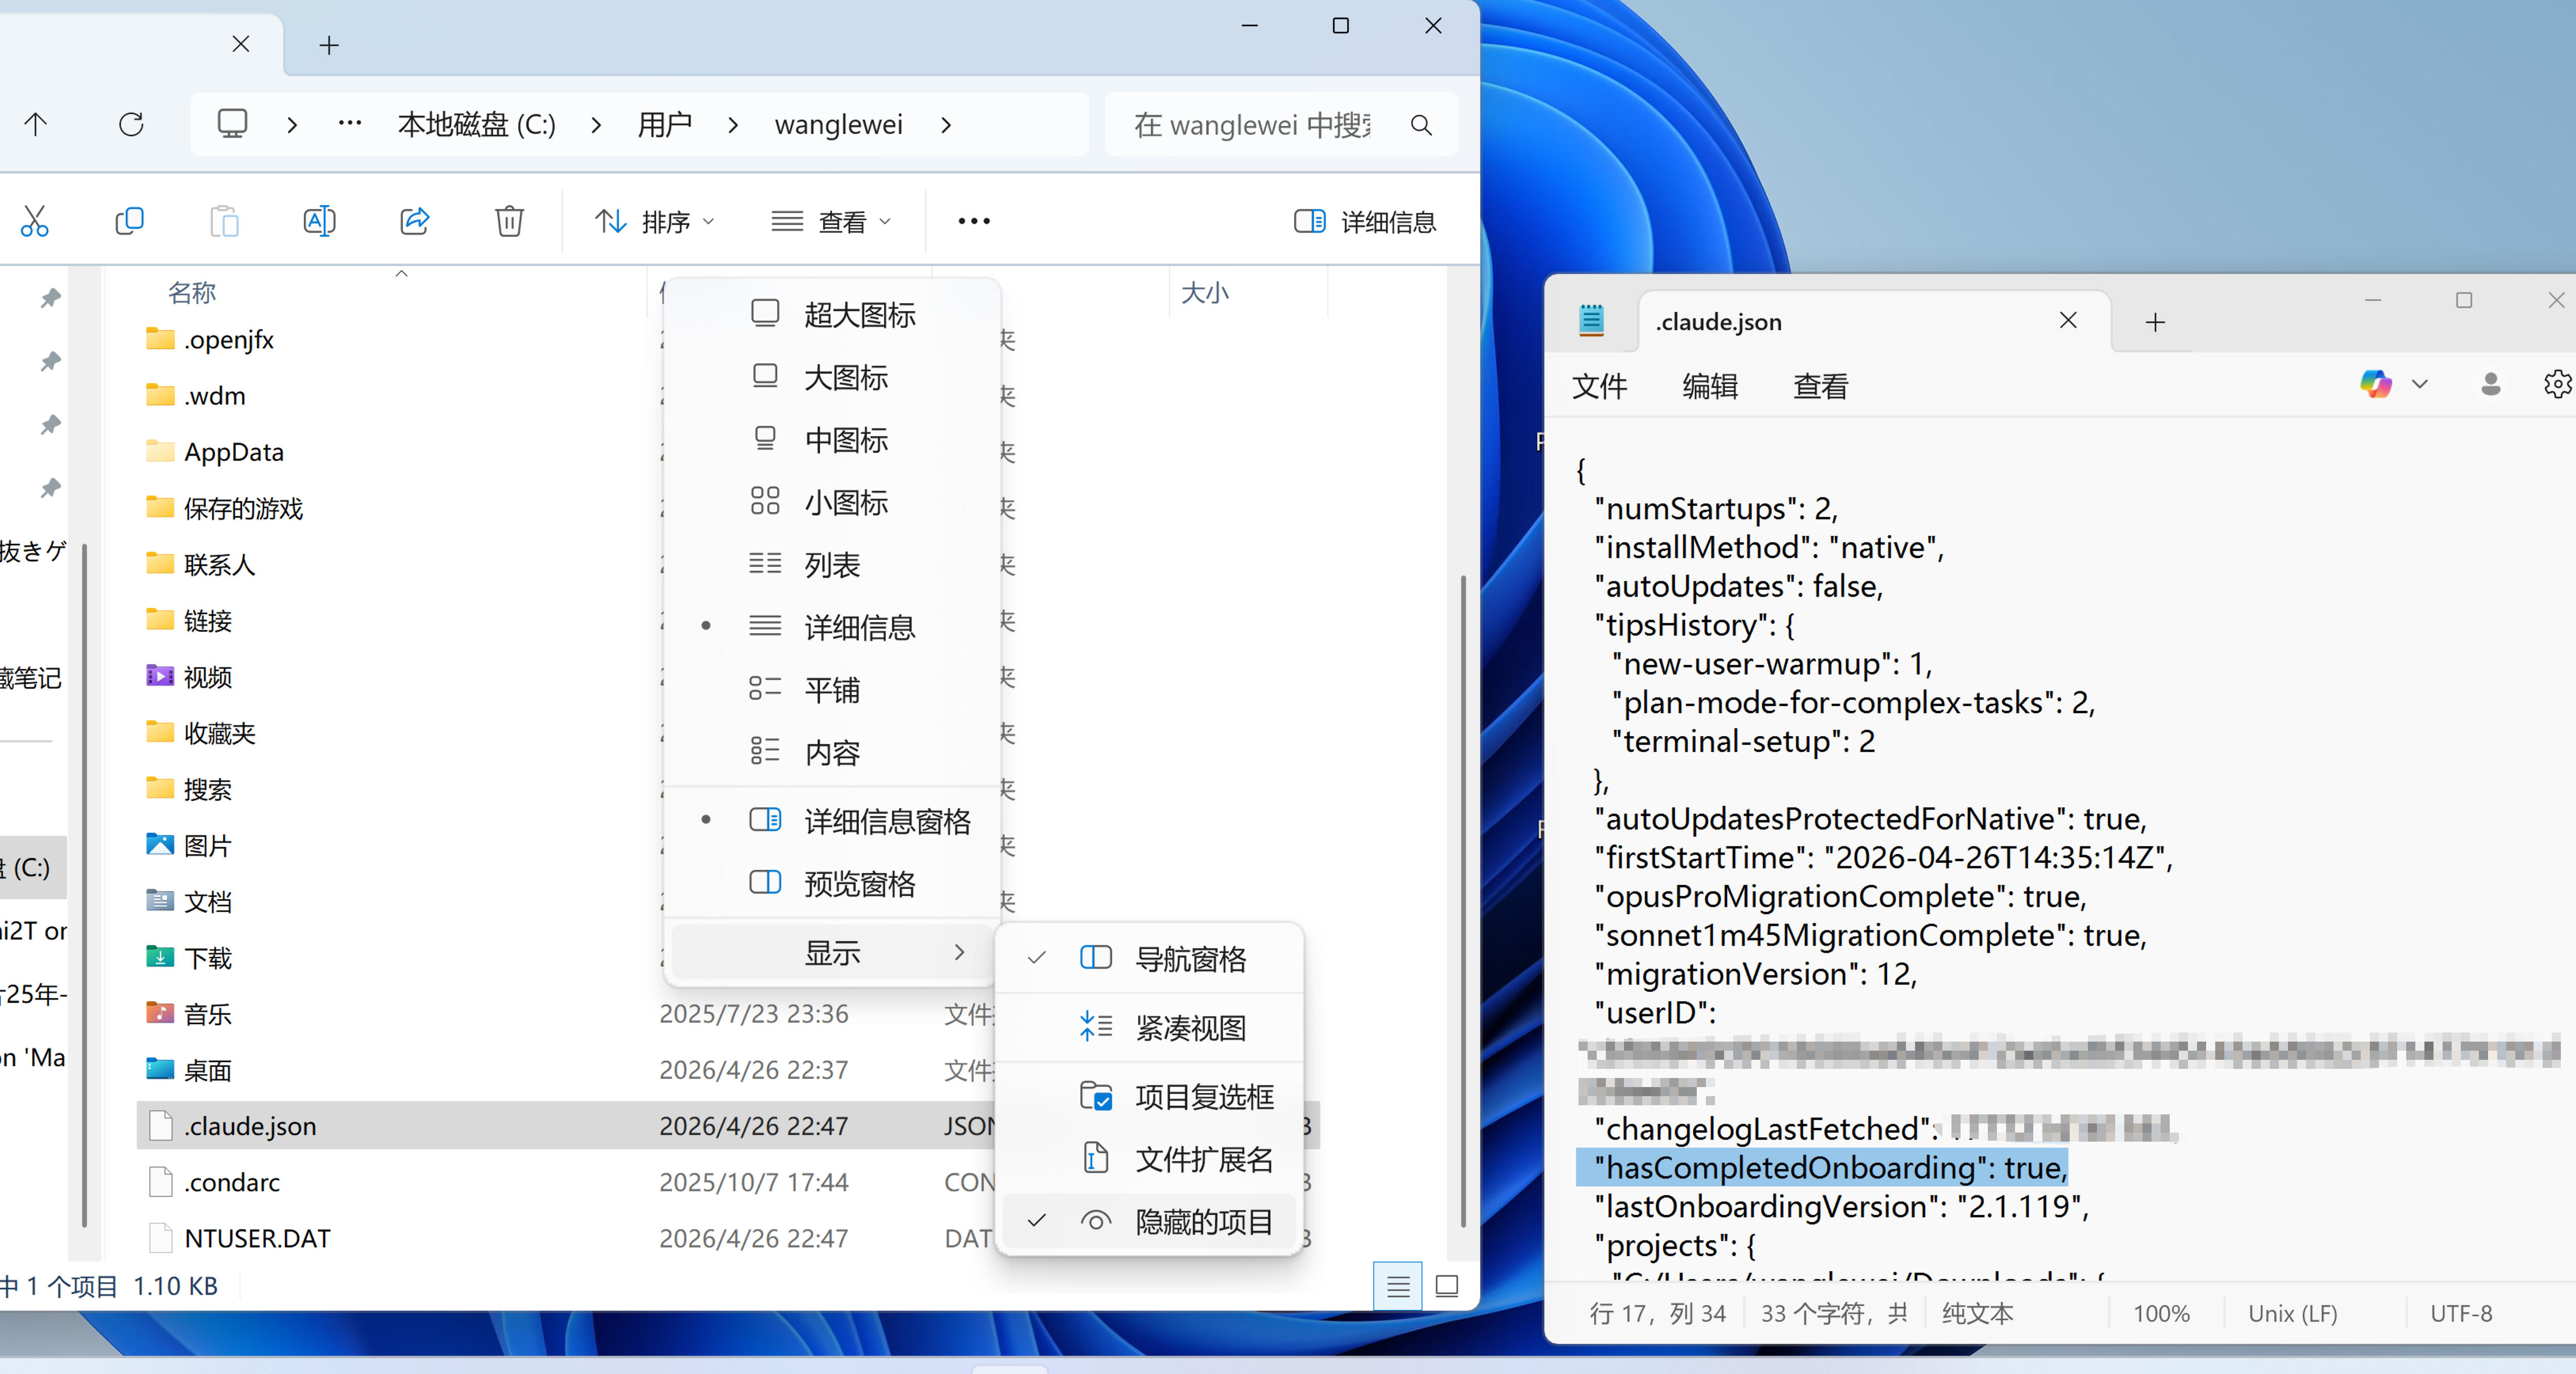Close the .claude.json Notepad tab

[2068, 320]
